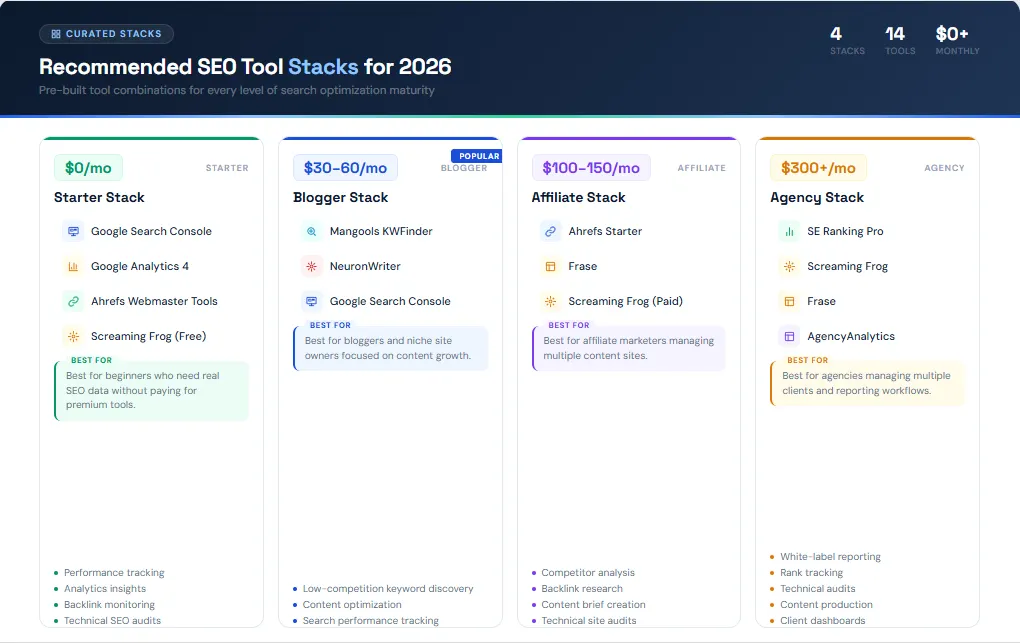The width and height of the screenshot is (1020, 643).
Task: Click the Ahrefs Starter link icon
Action: (x=550, y=231)
